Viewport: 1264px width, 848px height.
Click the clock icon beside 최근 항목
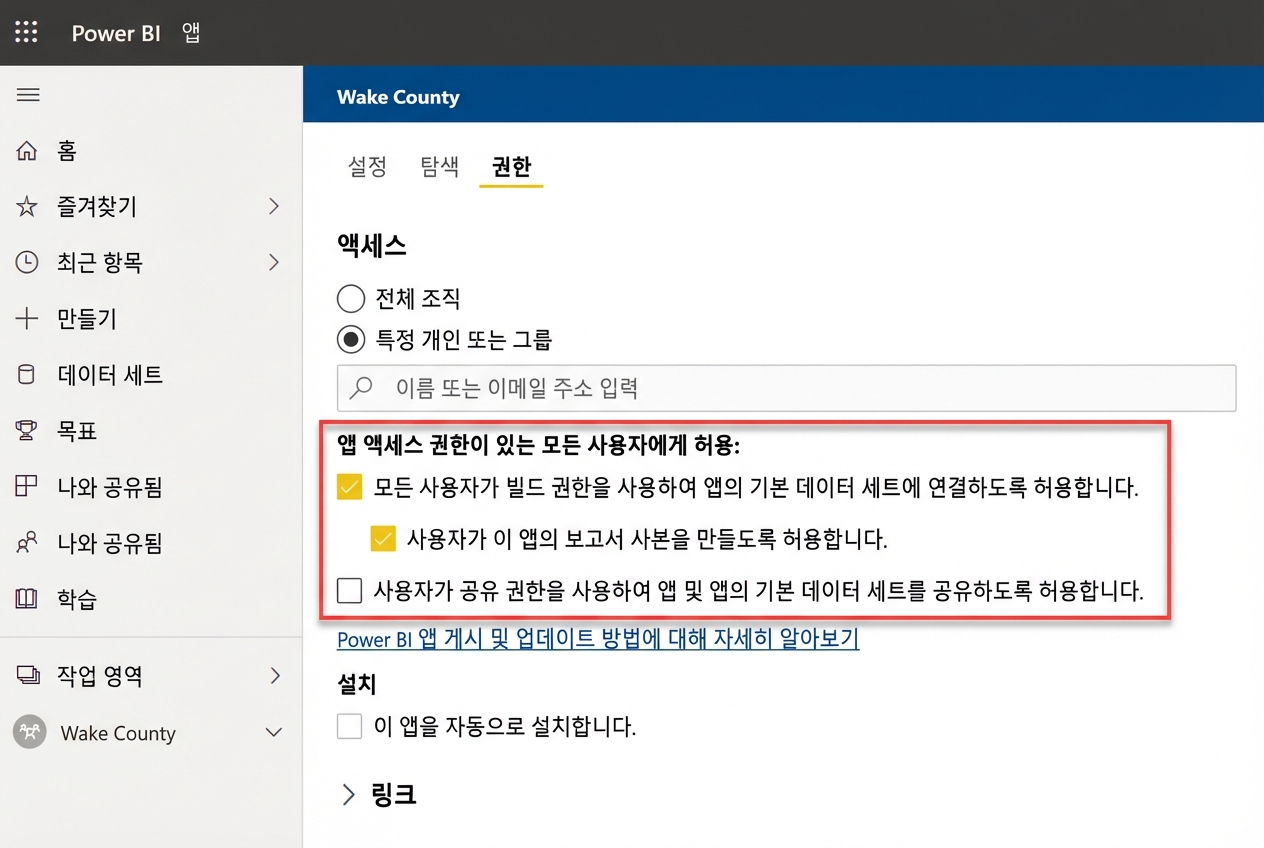[27, 263]
